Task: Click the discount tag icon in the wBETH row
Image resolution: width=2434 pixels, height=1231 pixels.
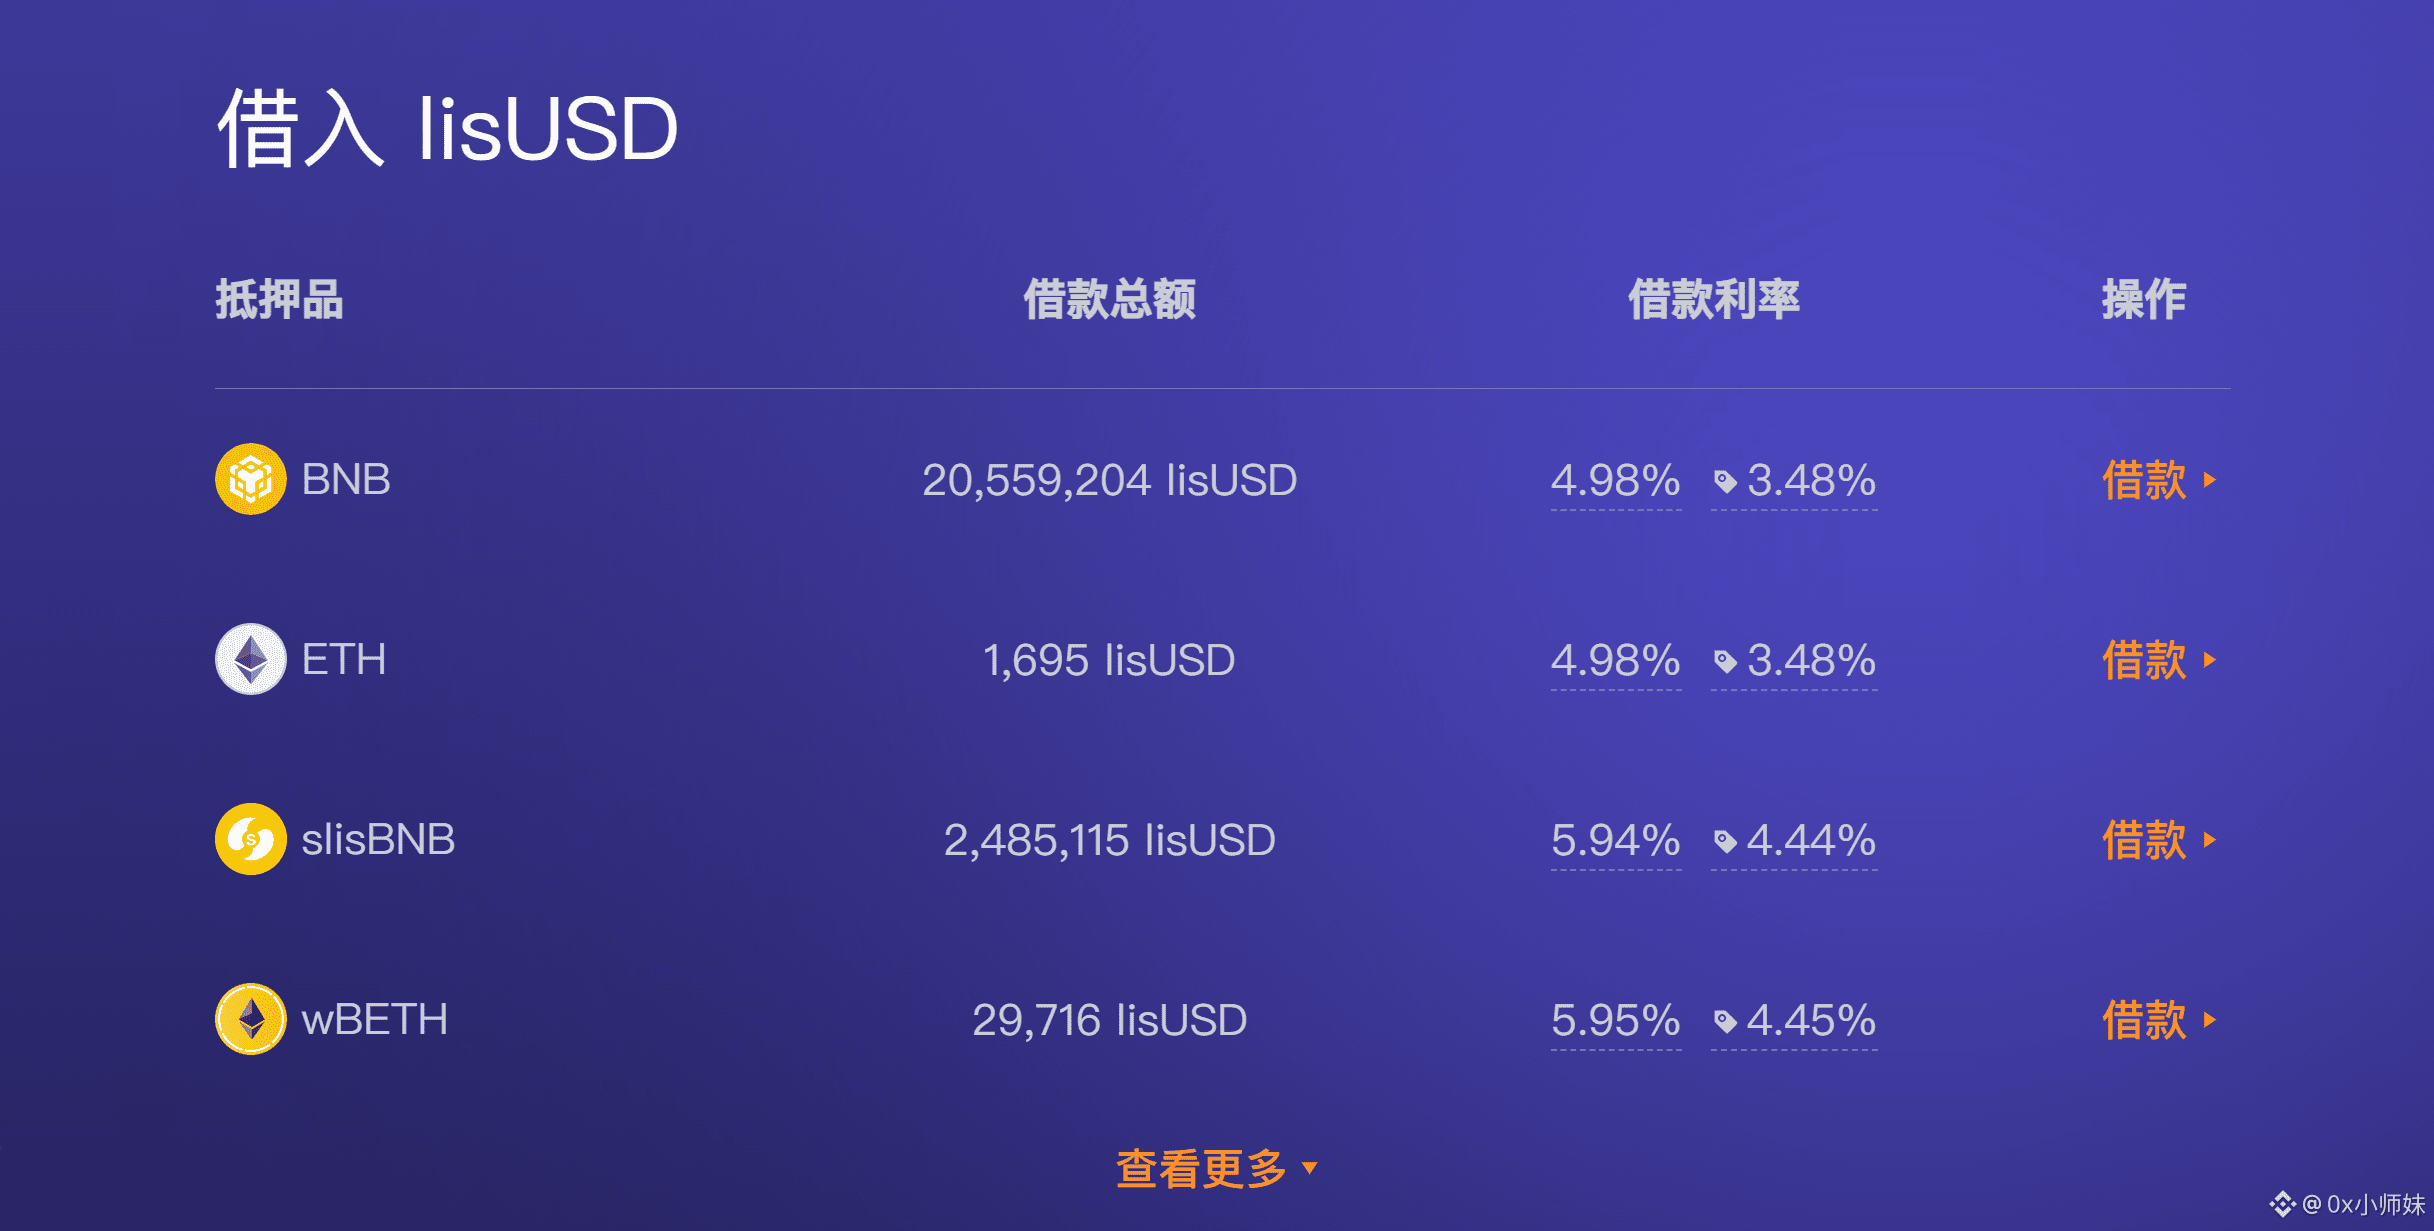Action: 1725,1022
